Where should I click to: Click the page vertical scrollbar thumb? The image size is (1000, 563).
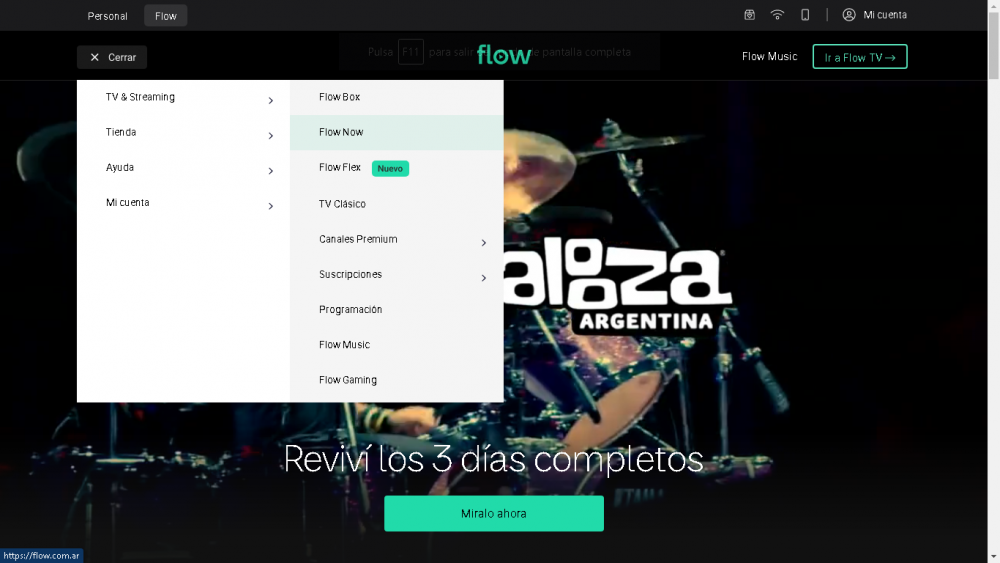pyautogui.click(x=994, y=46)
